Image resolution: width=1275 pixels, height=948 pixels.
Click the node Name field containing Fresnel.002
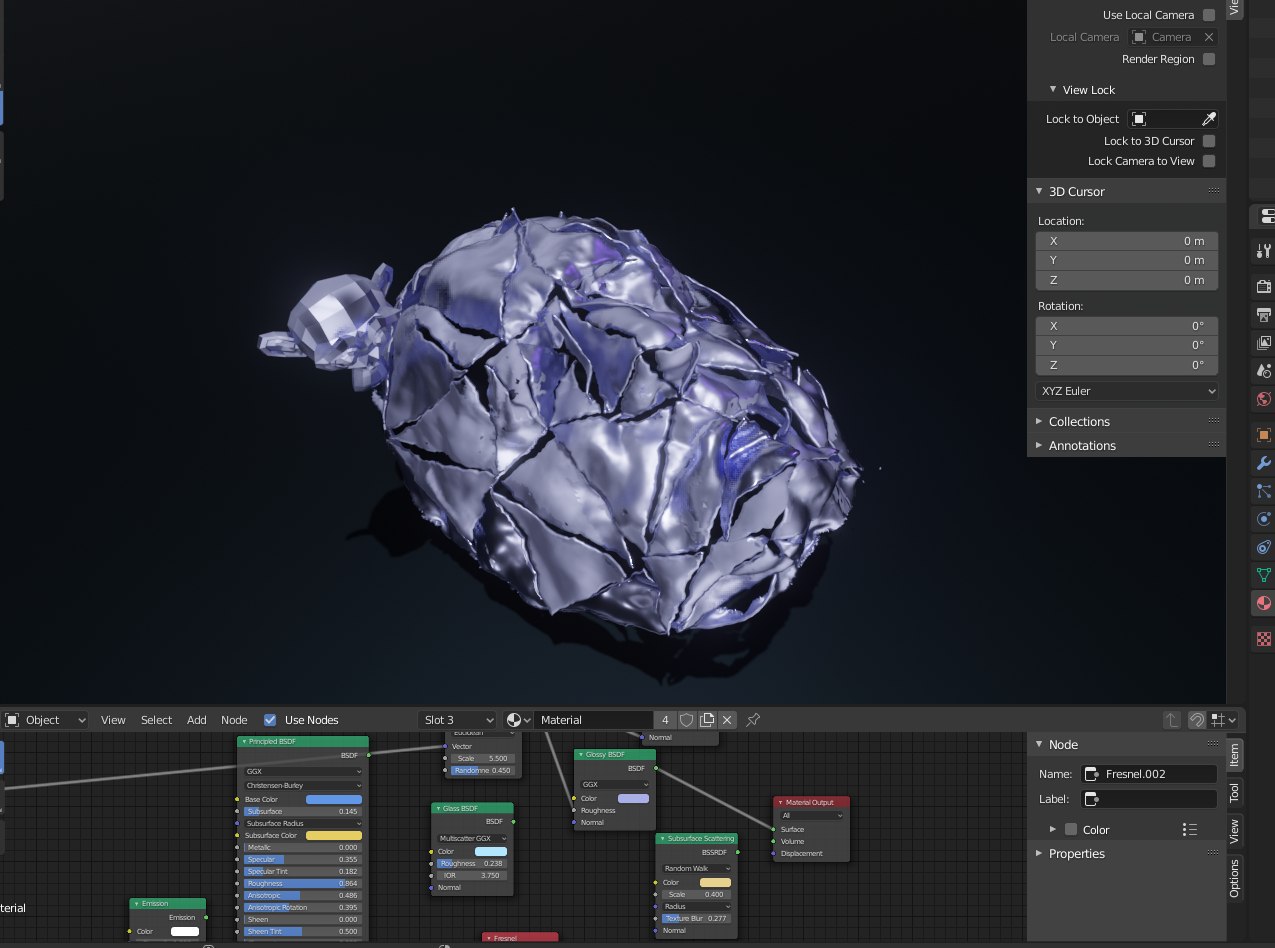1150,774
